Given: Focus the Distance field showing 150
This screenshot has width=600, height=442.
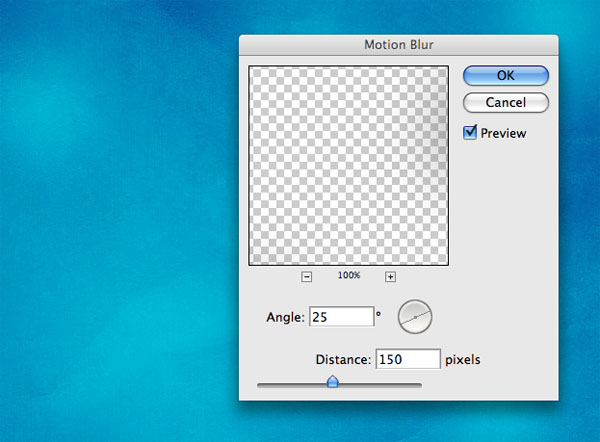Looking at the screenshot, I should pos(408,359).
